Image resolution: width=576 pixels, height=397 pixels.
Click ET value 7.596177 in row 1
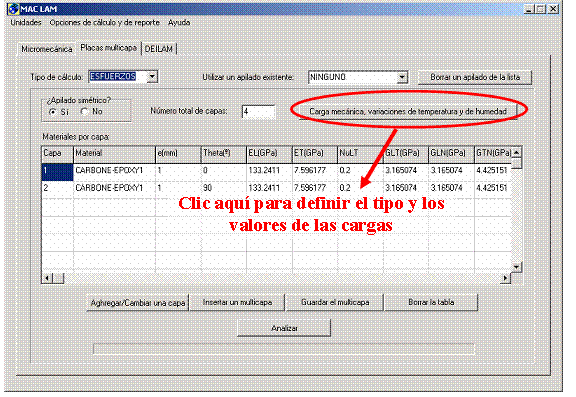coord(315,171)
